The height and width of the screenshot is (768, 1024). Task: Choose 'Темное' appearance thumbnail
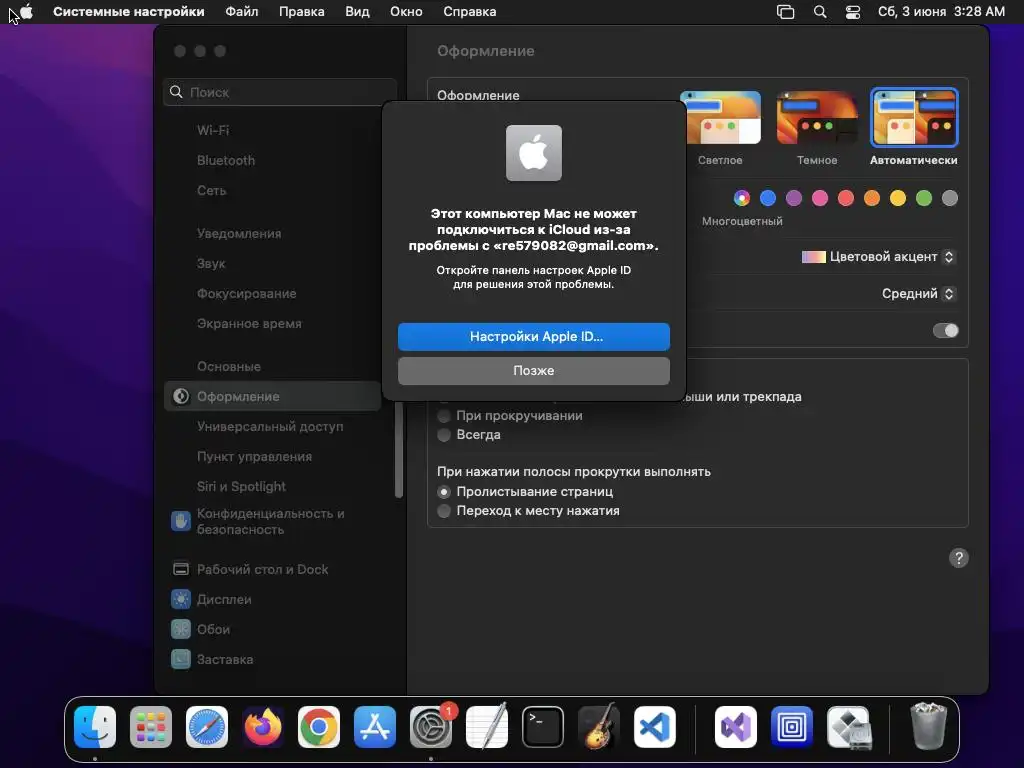[x=817, y=118]
